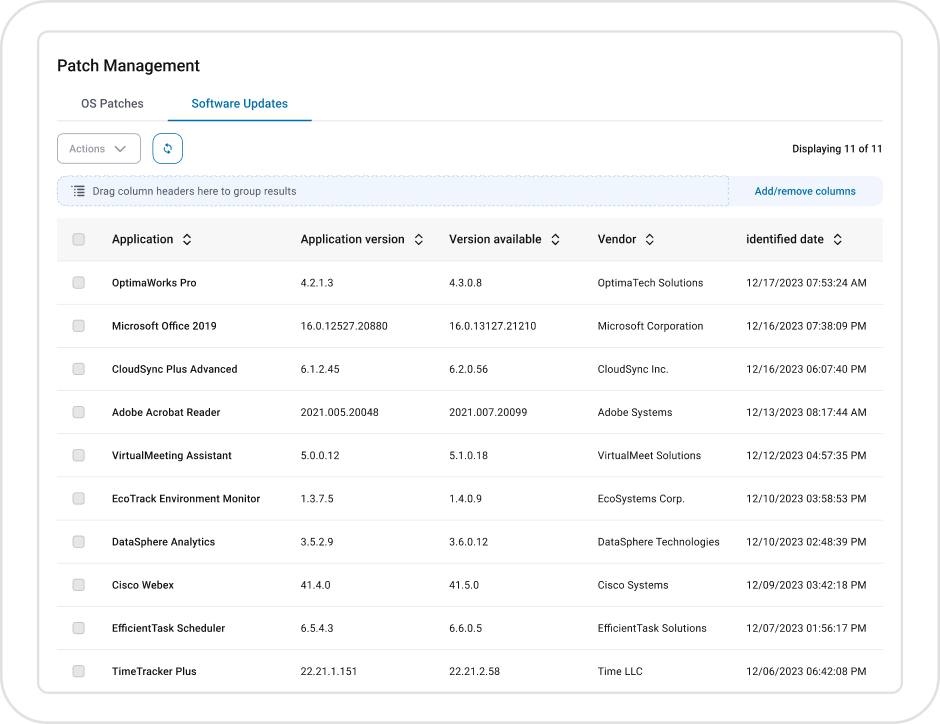Sort by Application version arrows
The width and height of the screenshot is (940, 724).
pos(418,240)
